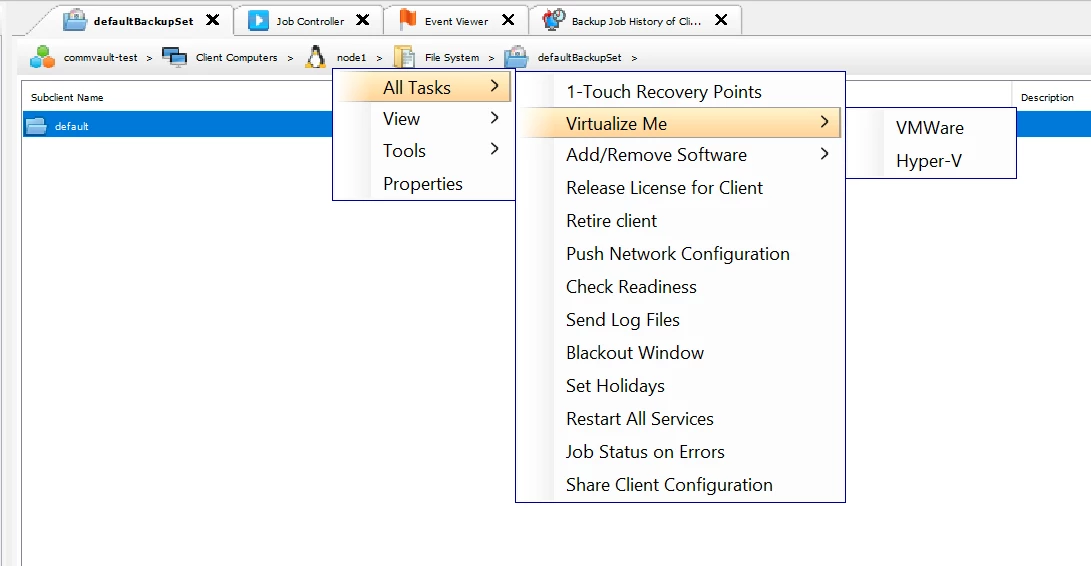The width and height of the screenshot is (1091, 566).
Task: Click the Event Viewer flag icon
Action: pos(408,19)
